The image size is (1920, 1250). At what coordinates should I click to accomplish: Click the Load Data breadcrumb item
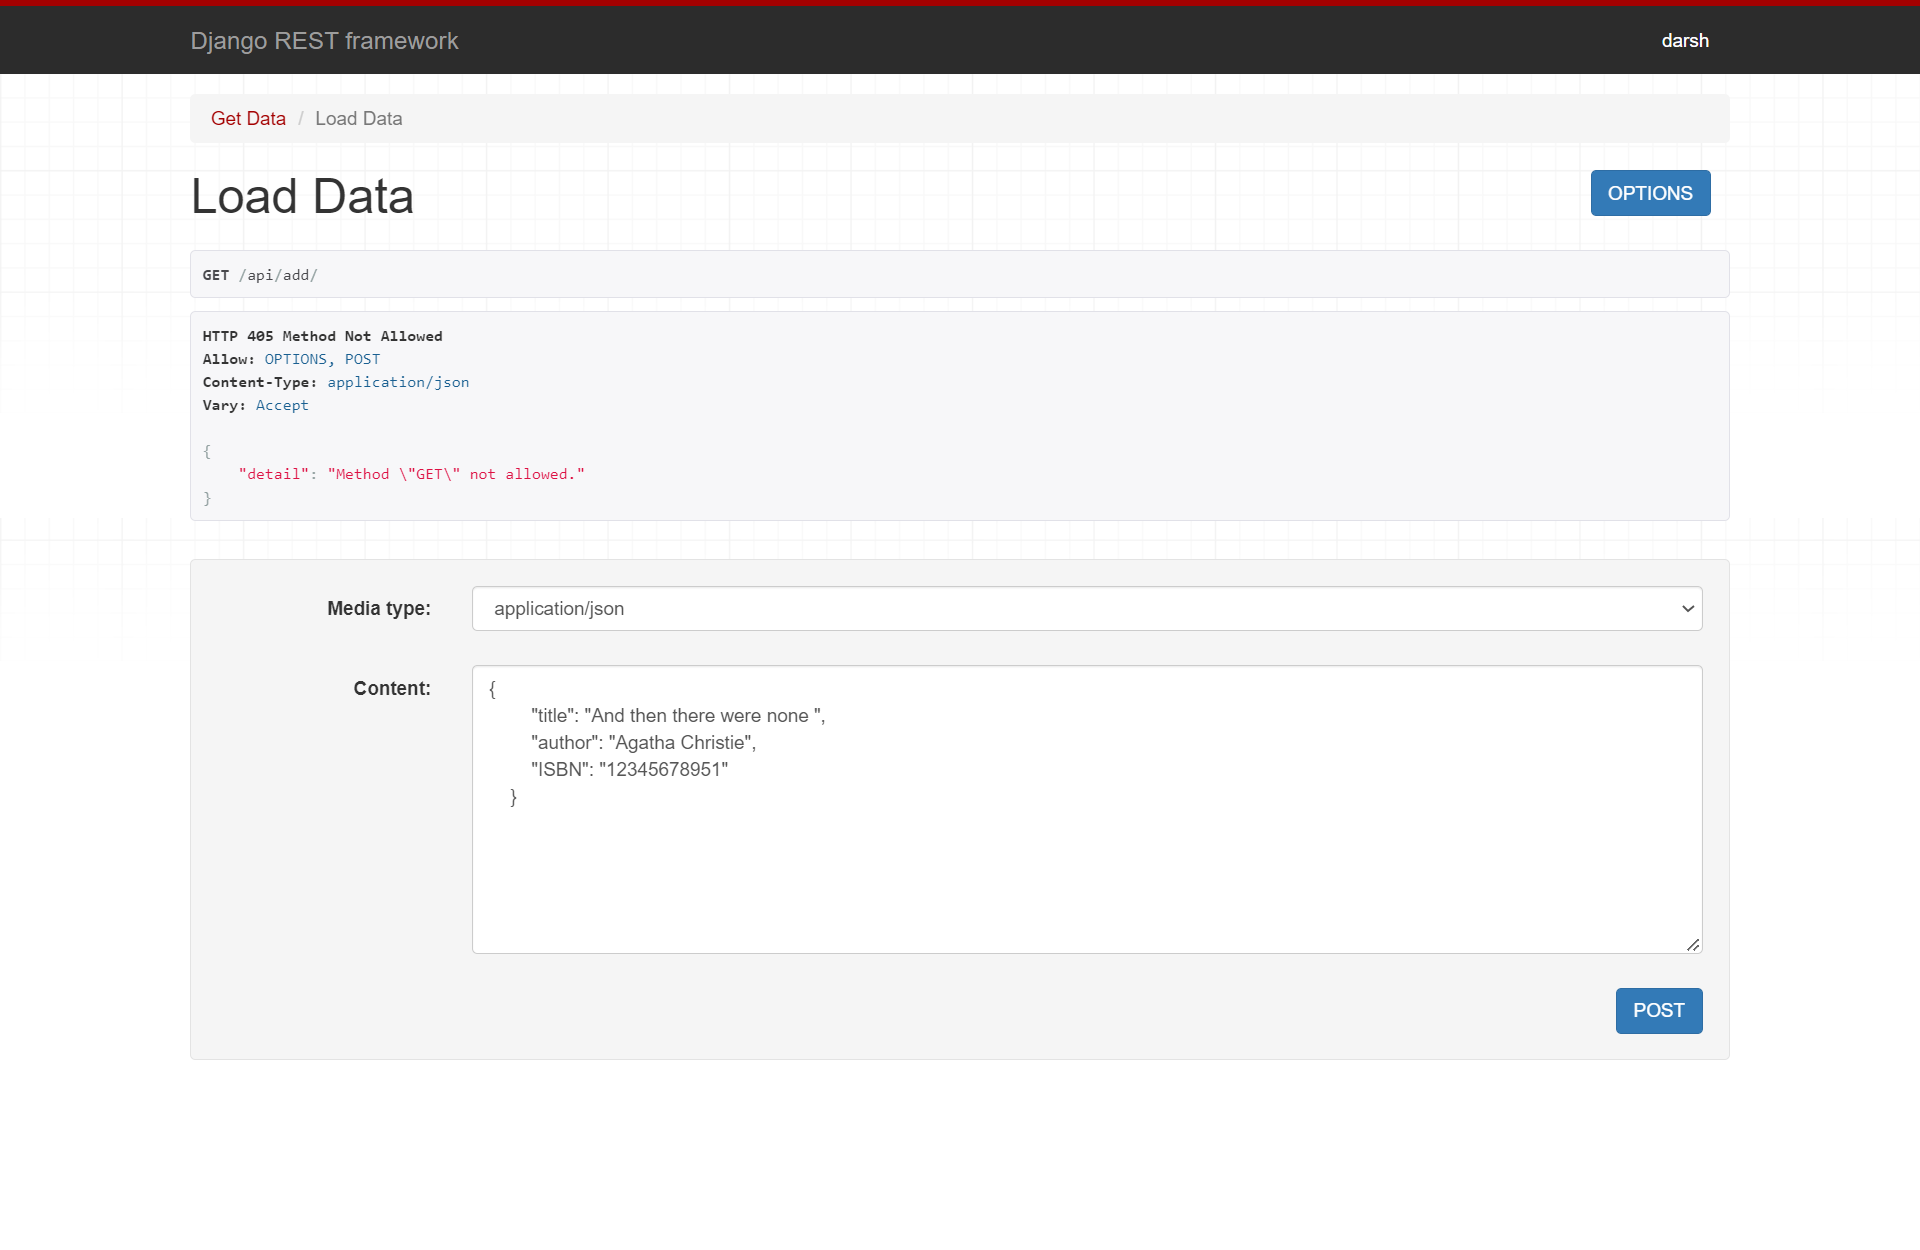[357, 118]
